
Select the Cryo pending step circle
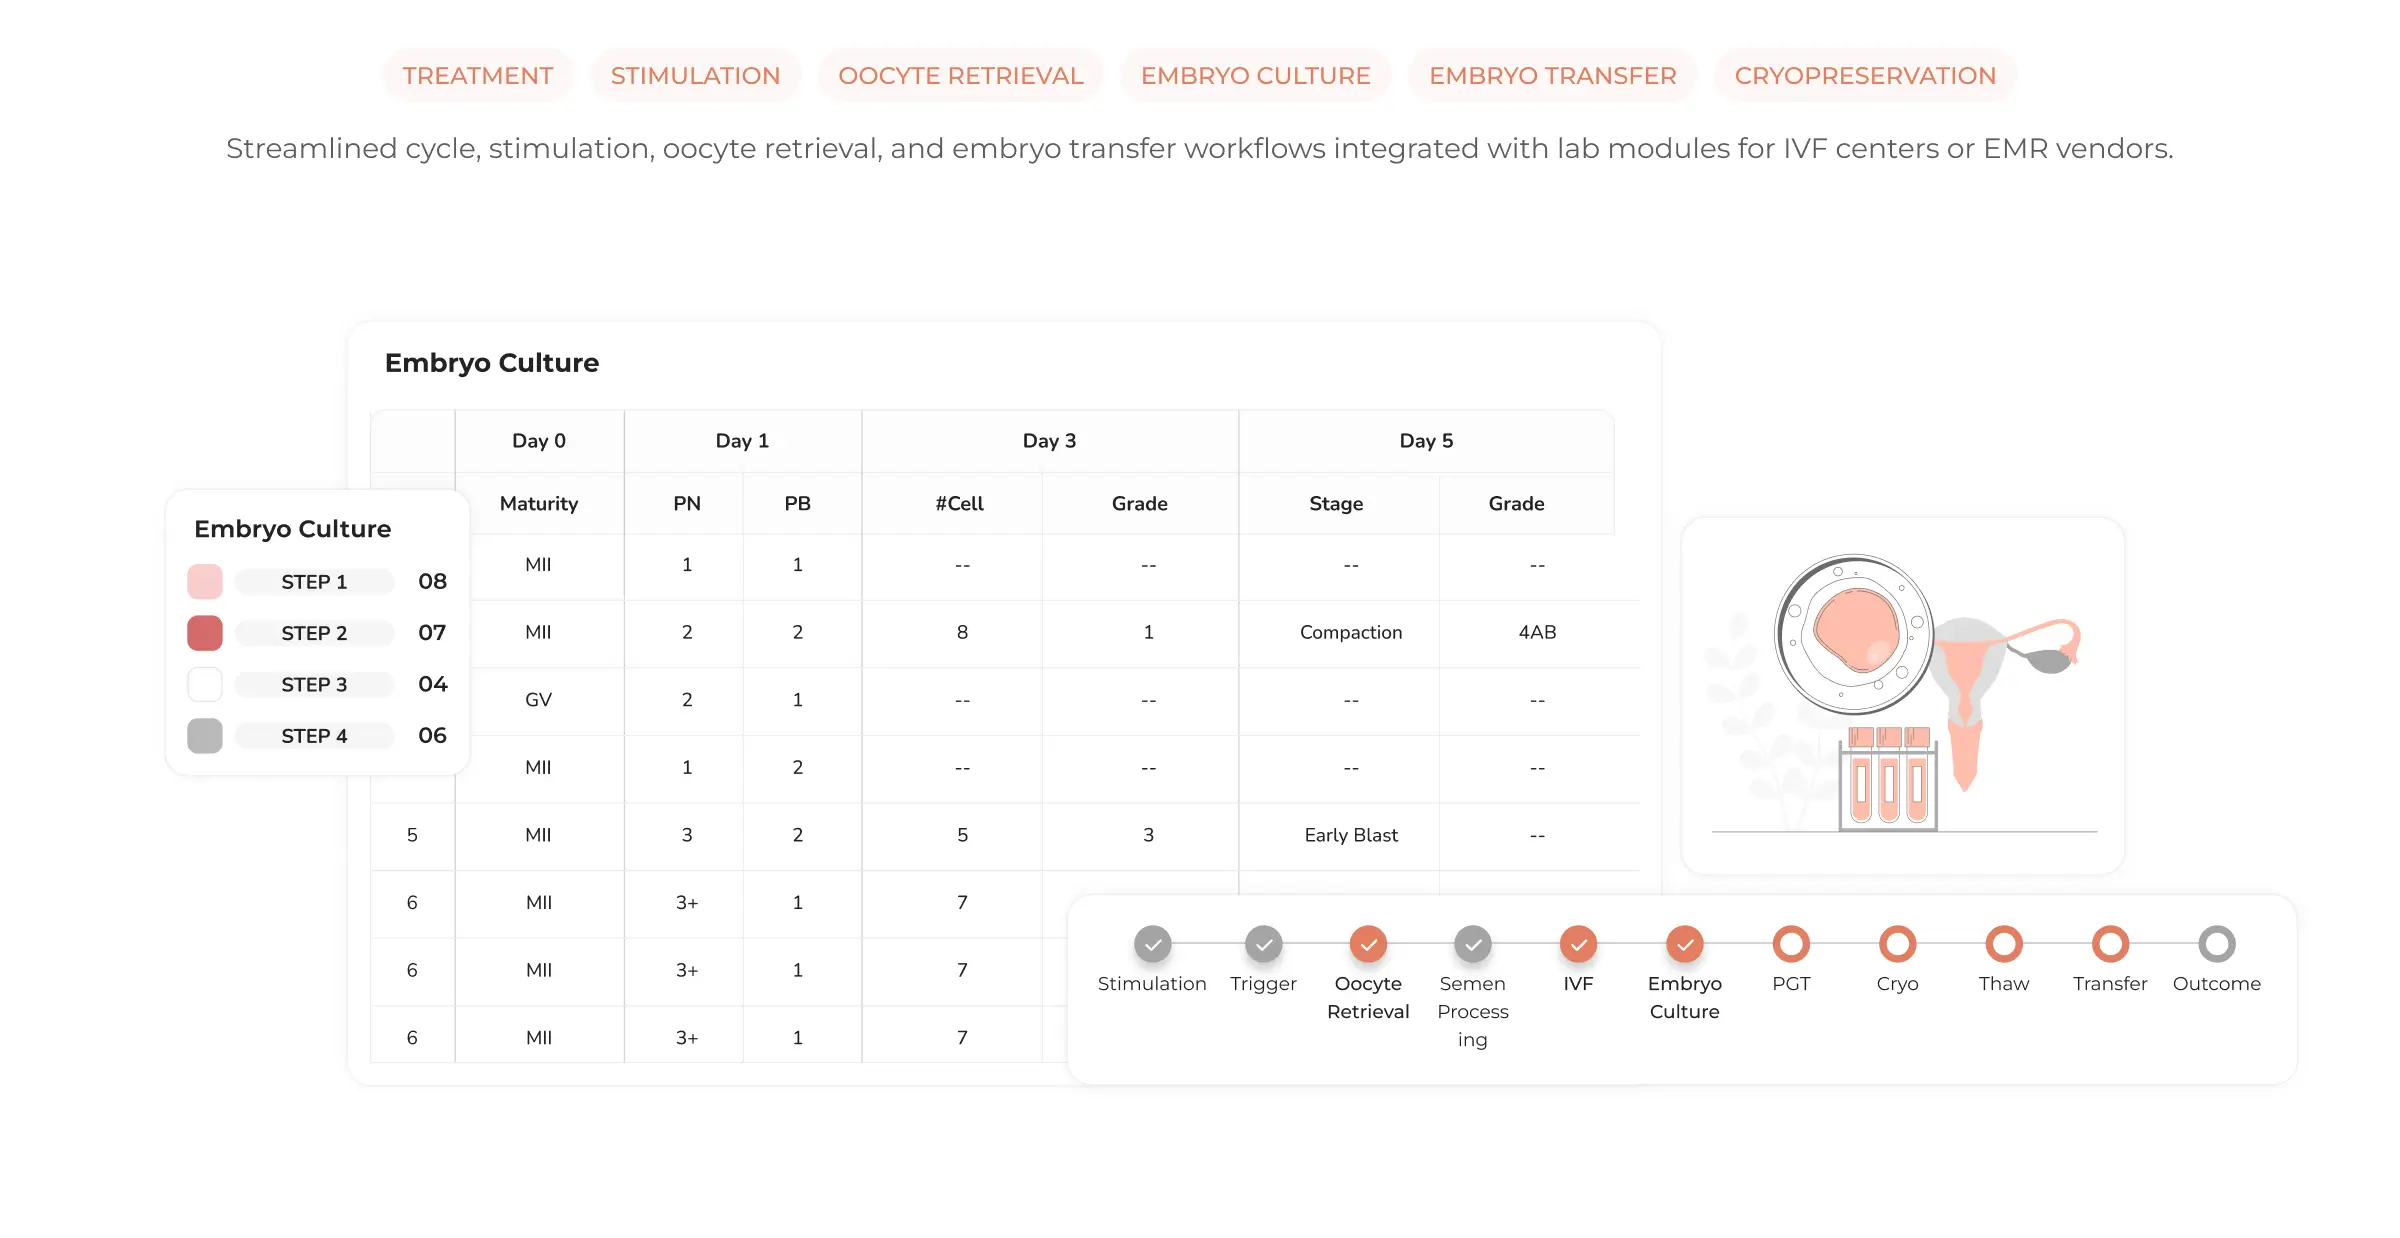pyautogui.click(x=1897, y=943)
